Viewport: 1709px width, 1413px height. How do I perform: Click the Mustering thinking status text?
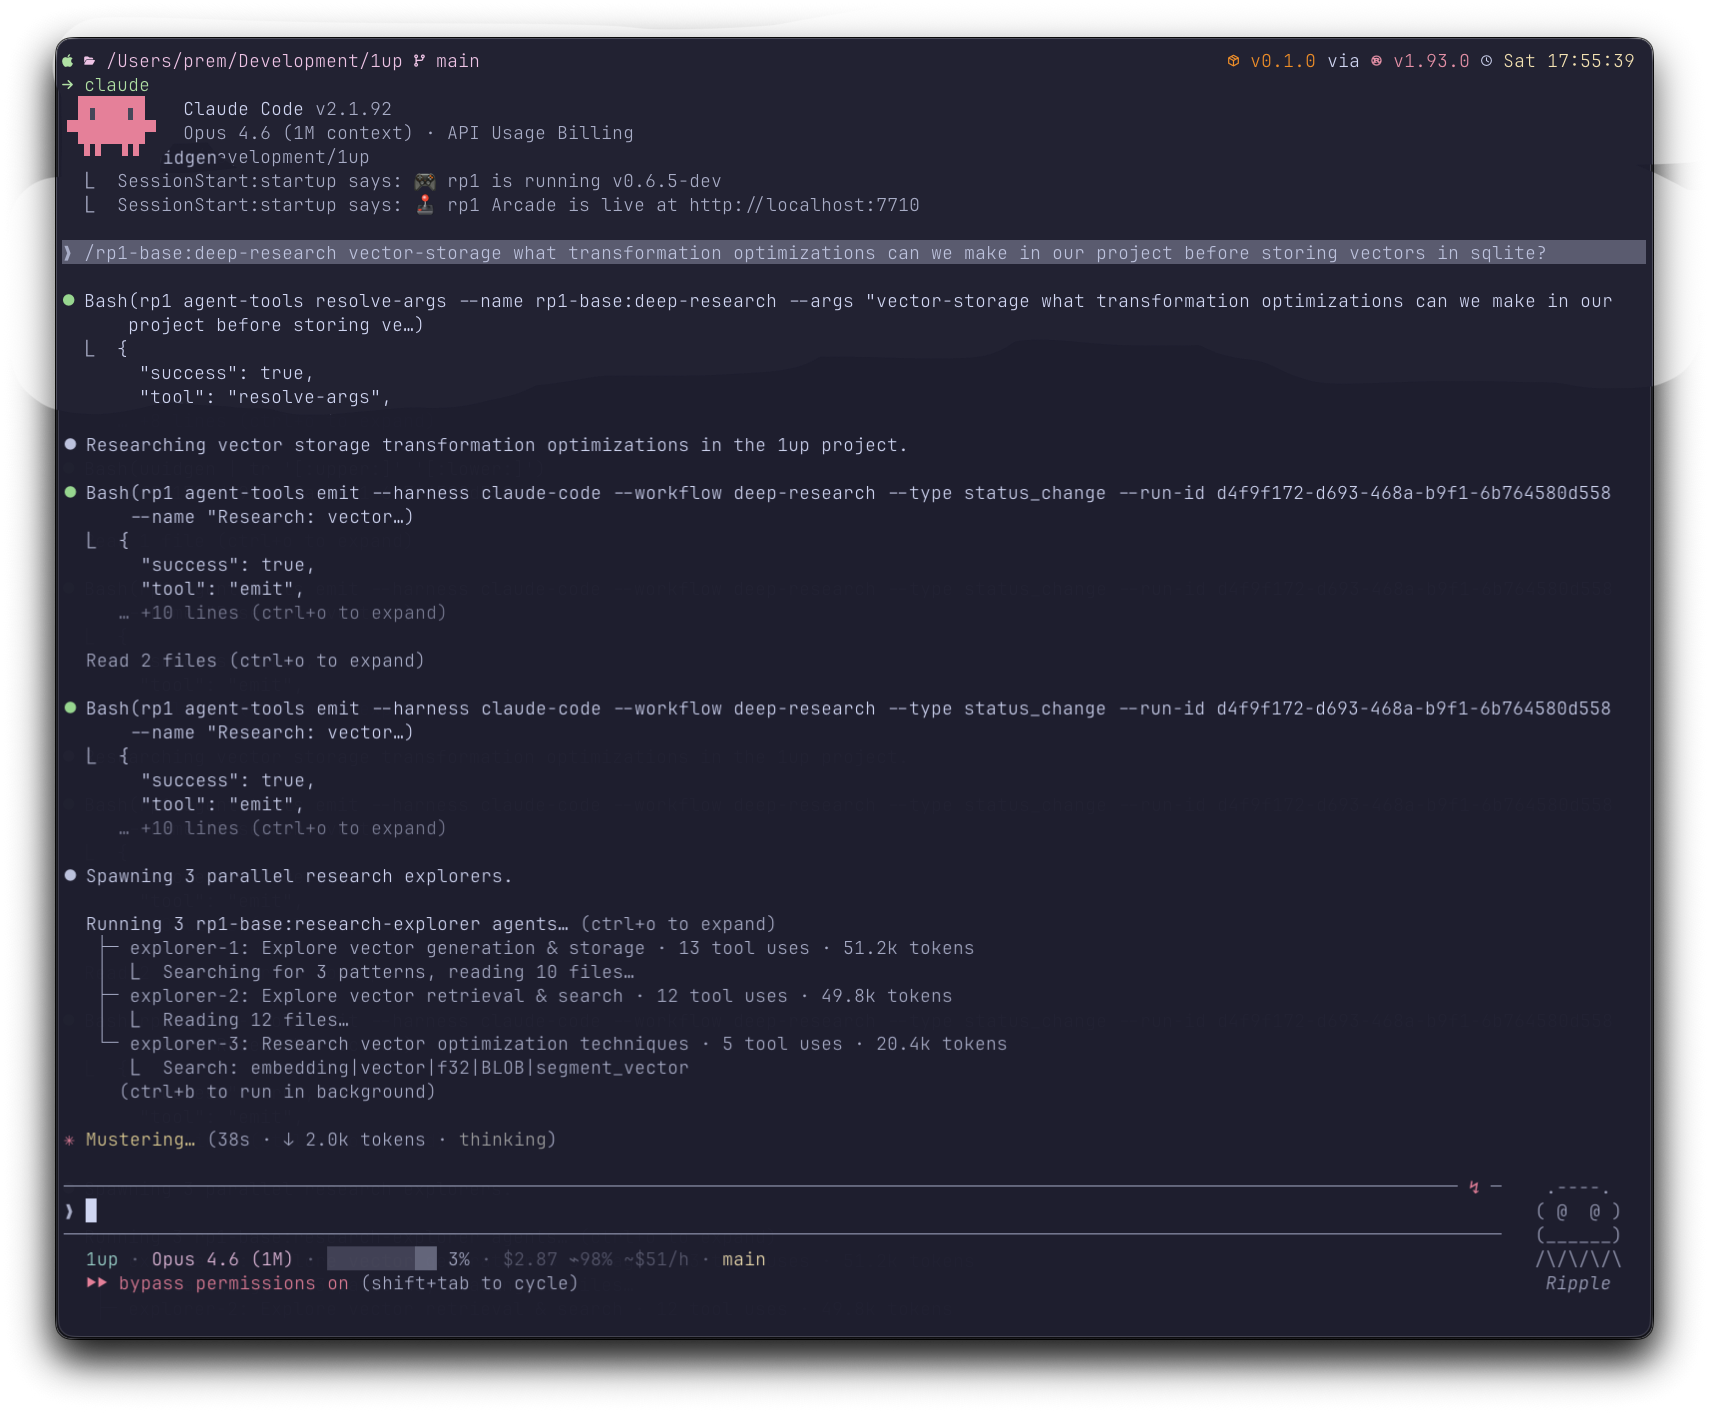click(x=320, y=1140)
